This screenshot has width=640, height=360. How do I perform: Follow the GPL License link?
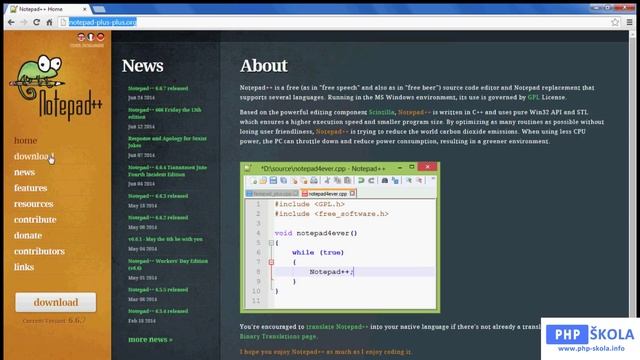533,97
